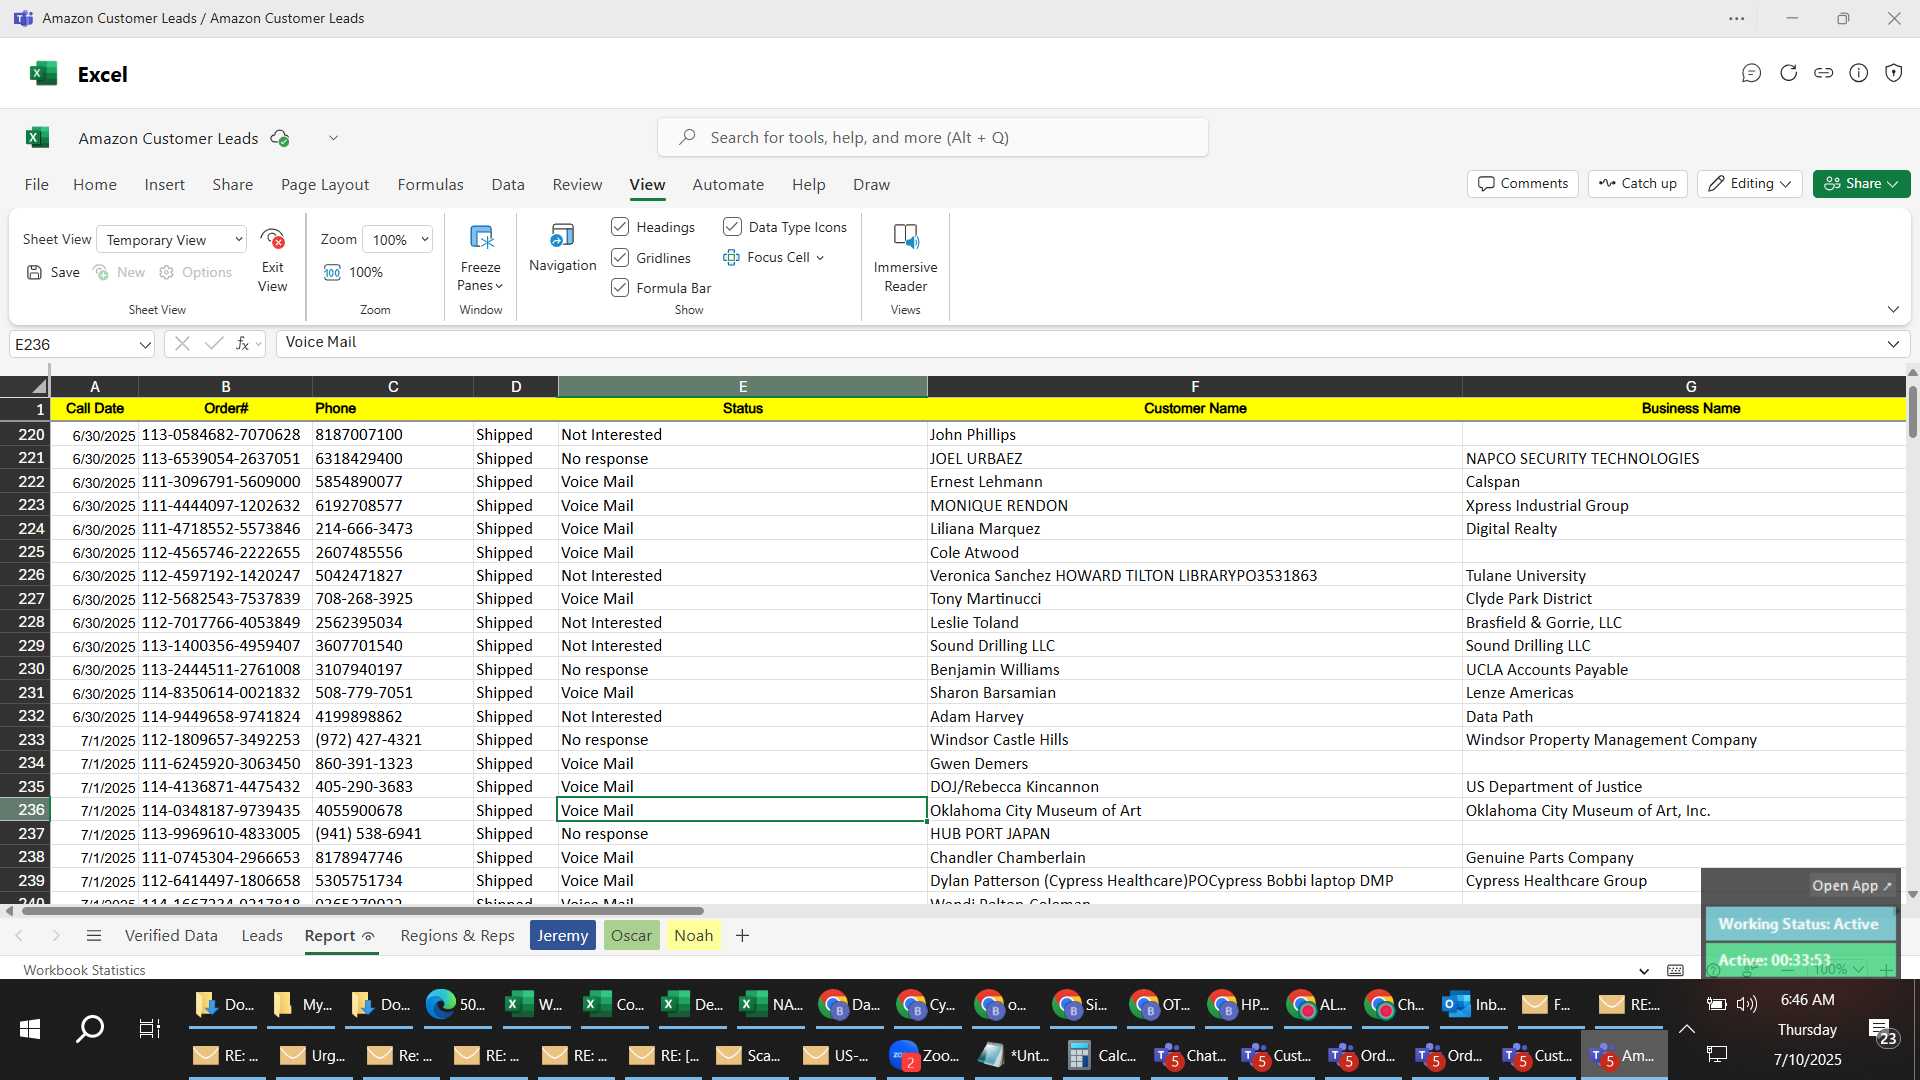Toggle the Formula Bar checkbox
Image resolution: width=1920 pixels, height=1080 pixels.
[620, 288]
